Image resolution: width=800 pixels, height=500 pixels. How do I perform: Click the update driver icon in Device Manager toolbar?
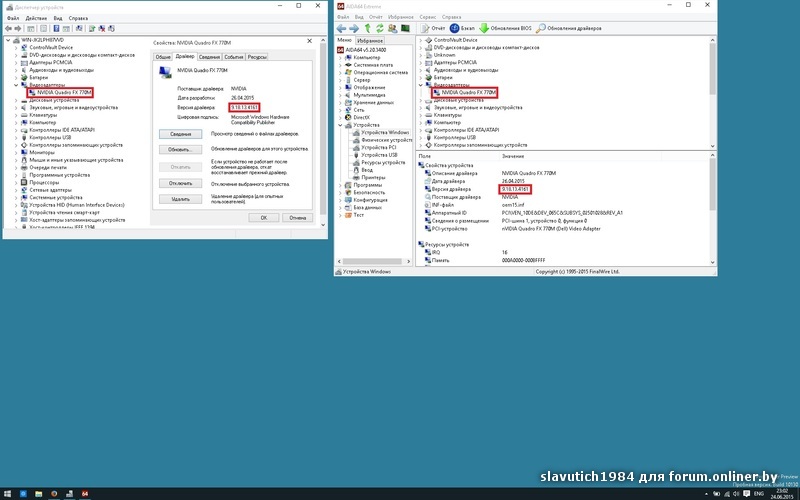point(92,29)
